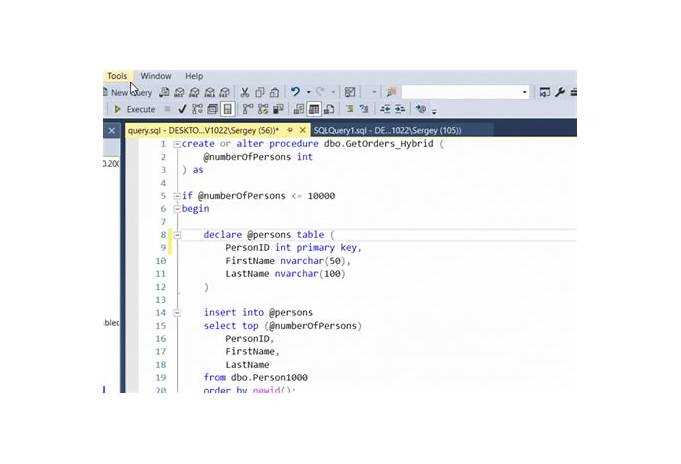The width and height of the screenshot is (681, 464).
Task: Open the SQL editor toolbar overflow arrow
Action: tap(434, 112)
